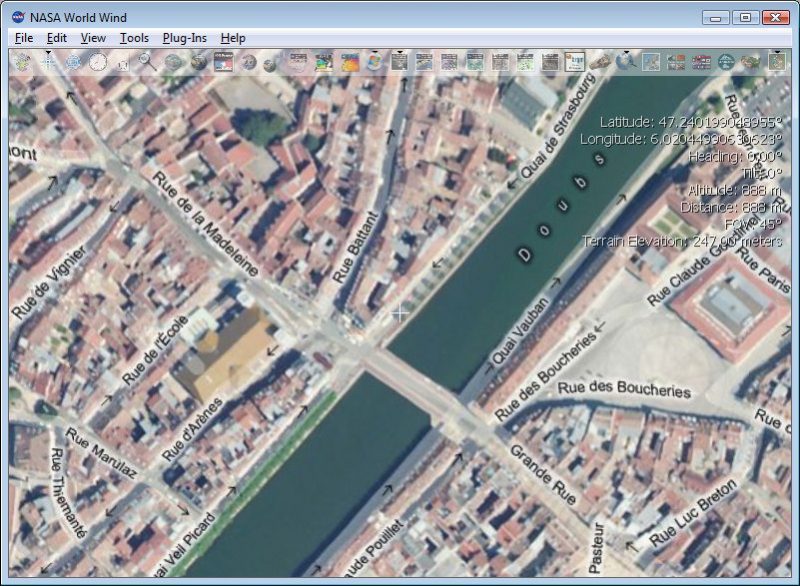Select the Blue Marble globe icon
The width and height of the screenshot is (800, 586).
199,63
